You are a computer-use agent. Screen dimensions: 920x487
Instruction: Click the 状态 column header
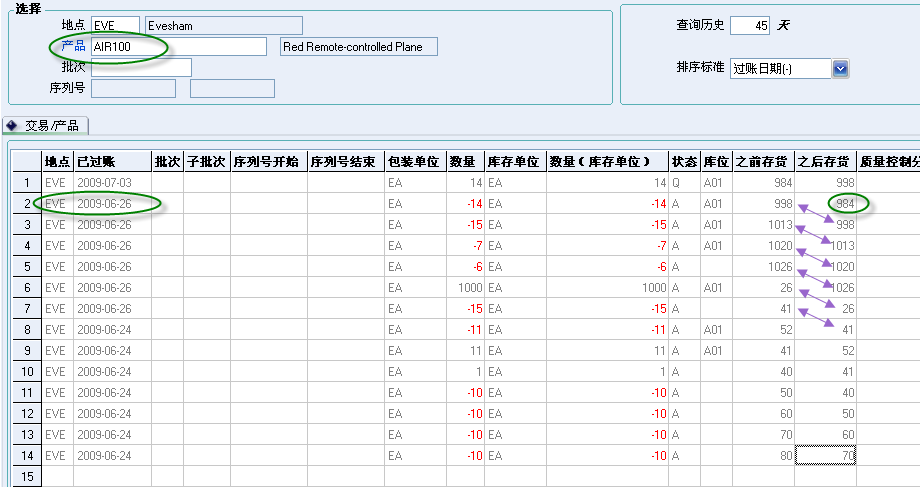pos(684,161)
